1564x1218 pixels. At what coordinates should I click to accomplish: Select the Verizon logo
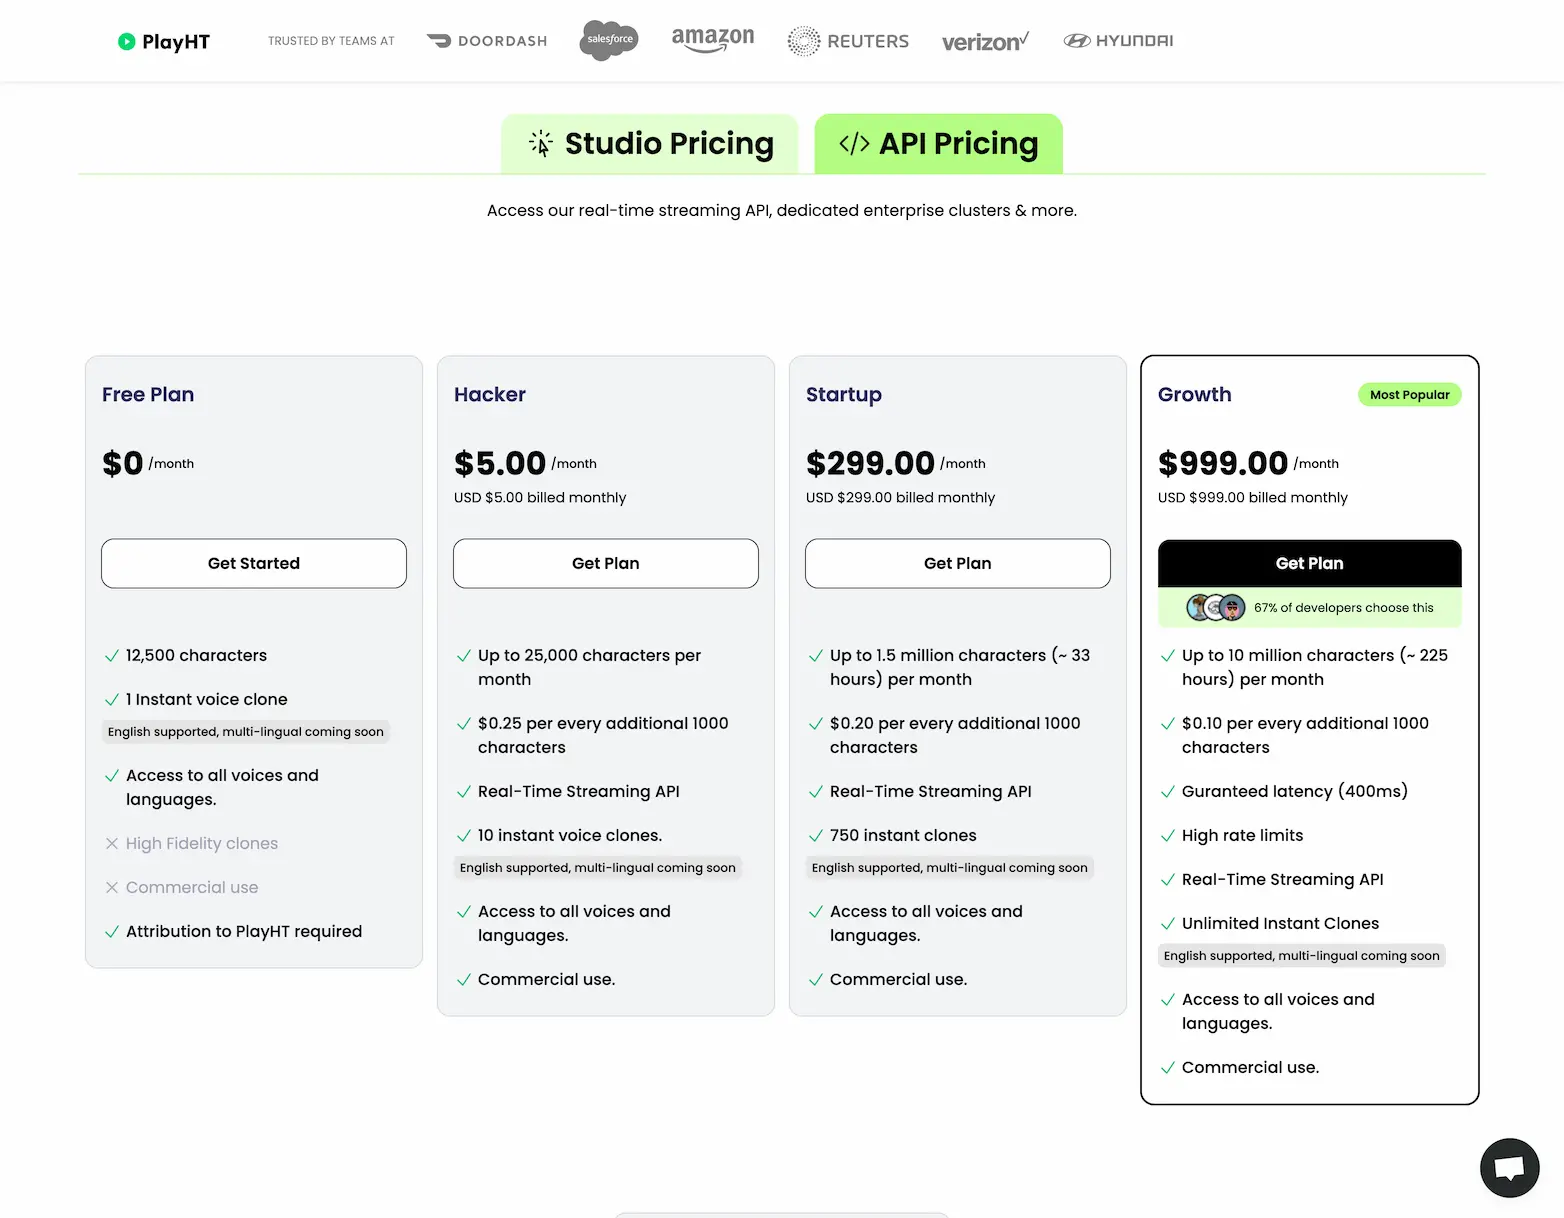[x=985, y=41]
